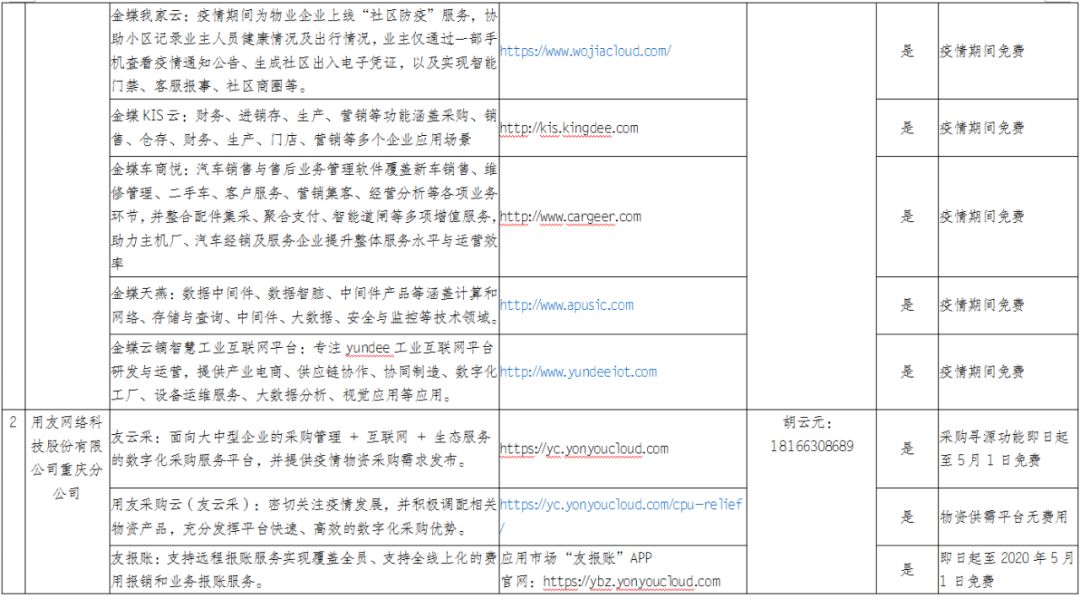The image size is (1080, 597).
Task: Click the 友云采 description cell
Action: (304, 448)
